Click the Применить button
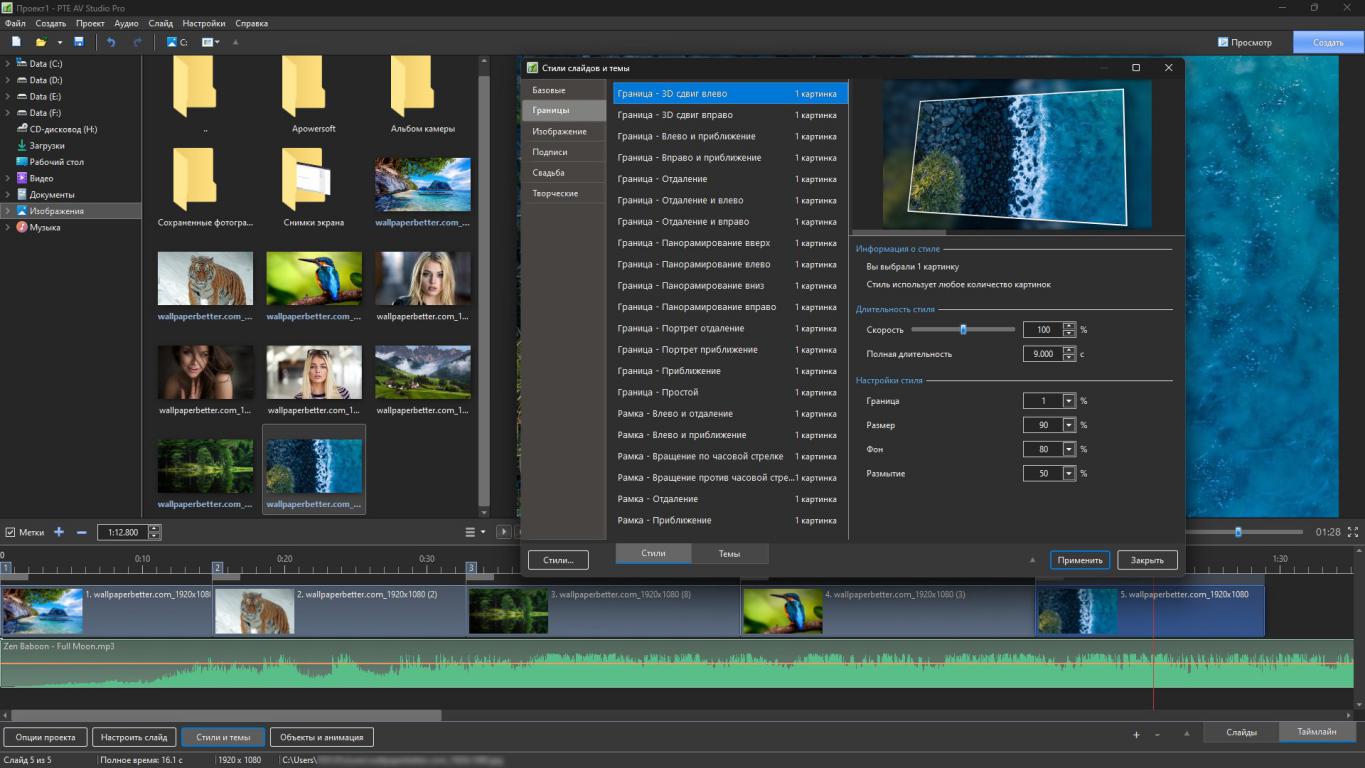This screenshot has height=768, width=1365. (1079, 560)
